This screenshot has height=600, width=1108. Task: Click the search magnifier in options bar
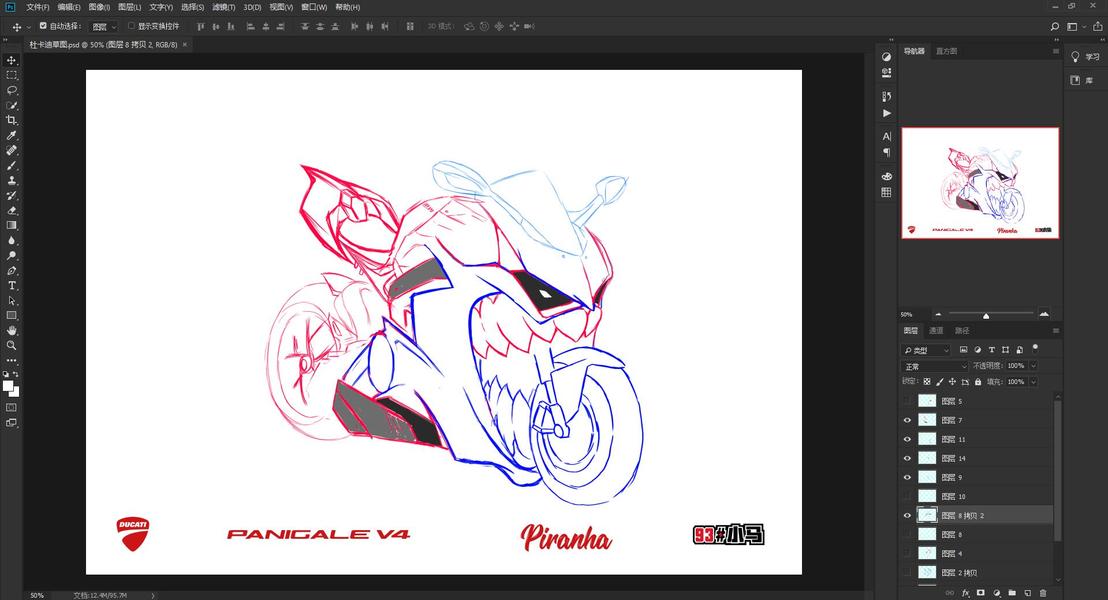pos(1055,27)
